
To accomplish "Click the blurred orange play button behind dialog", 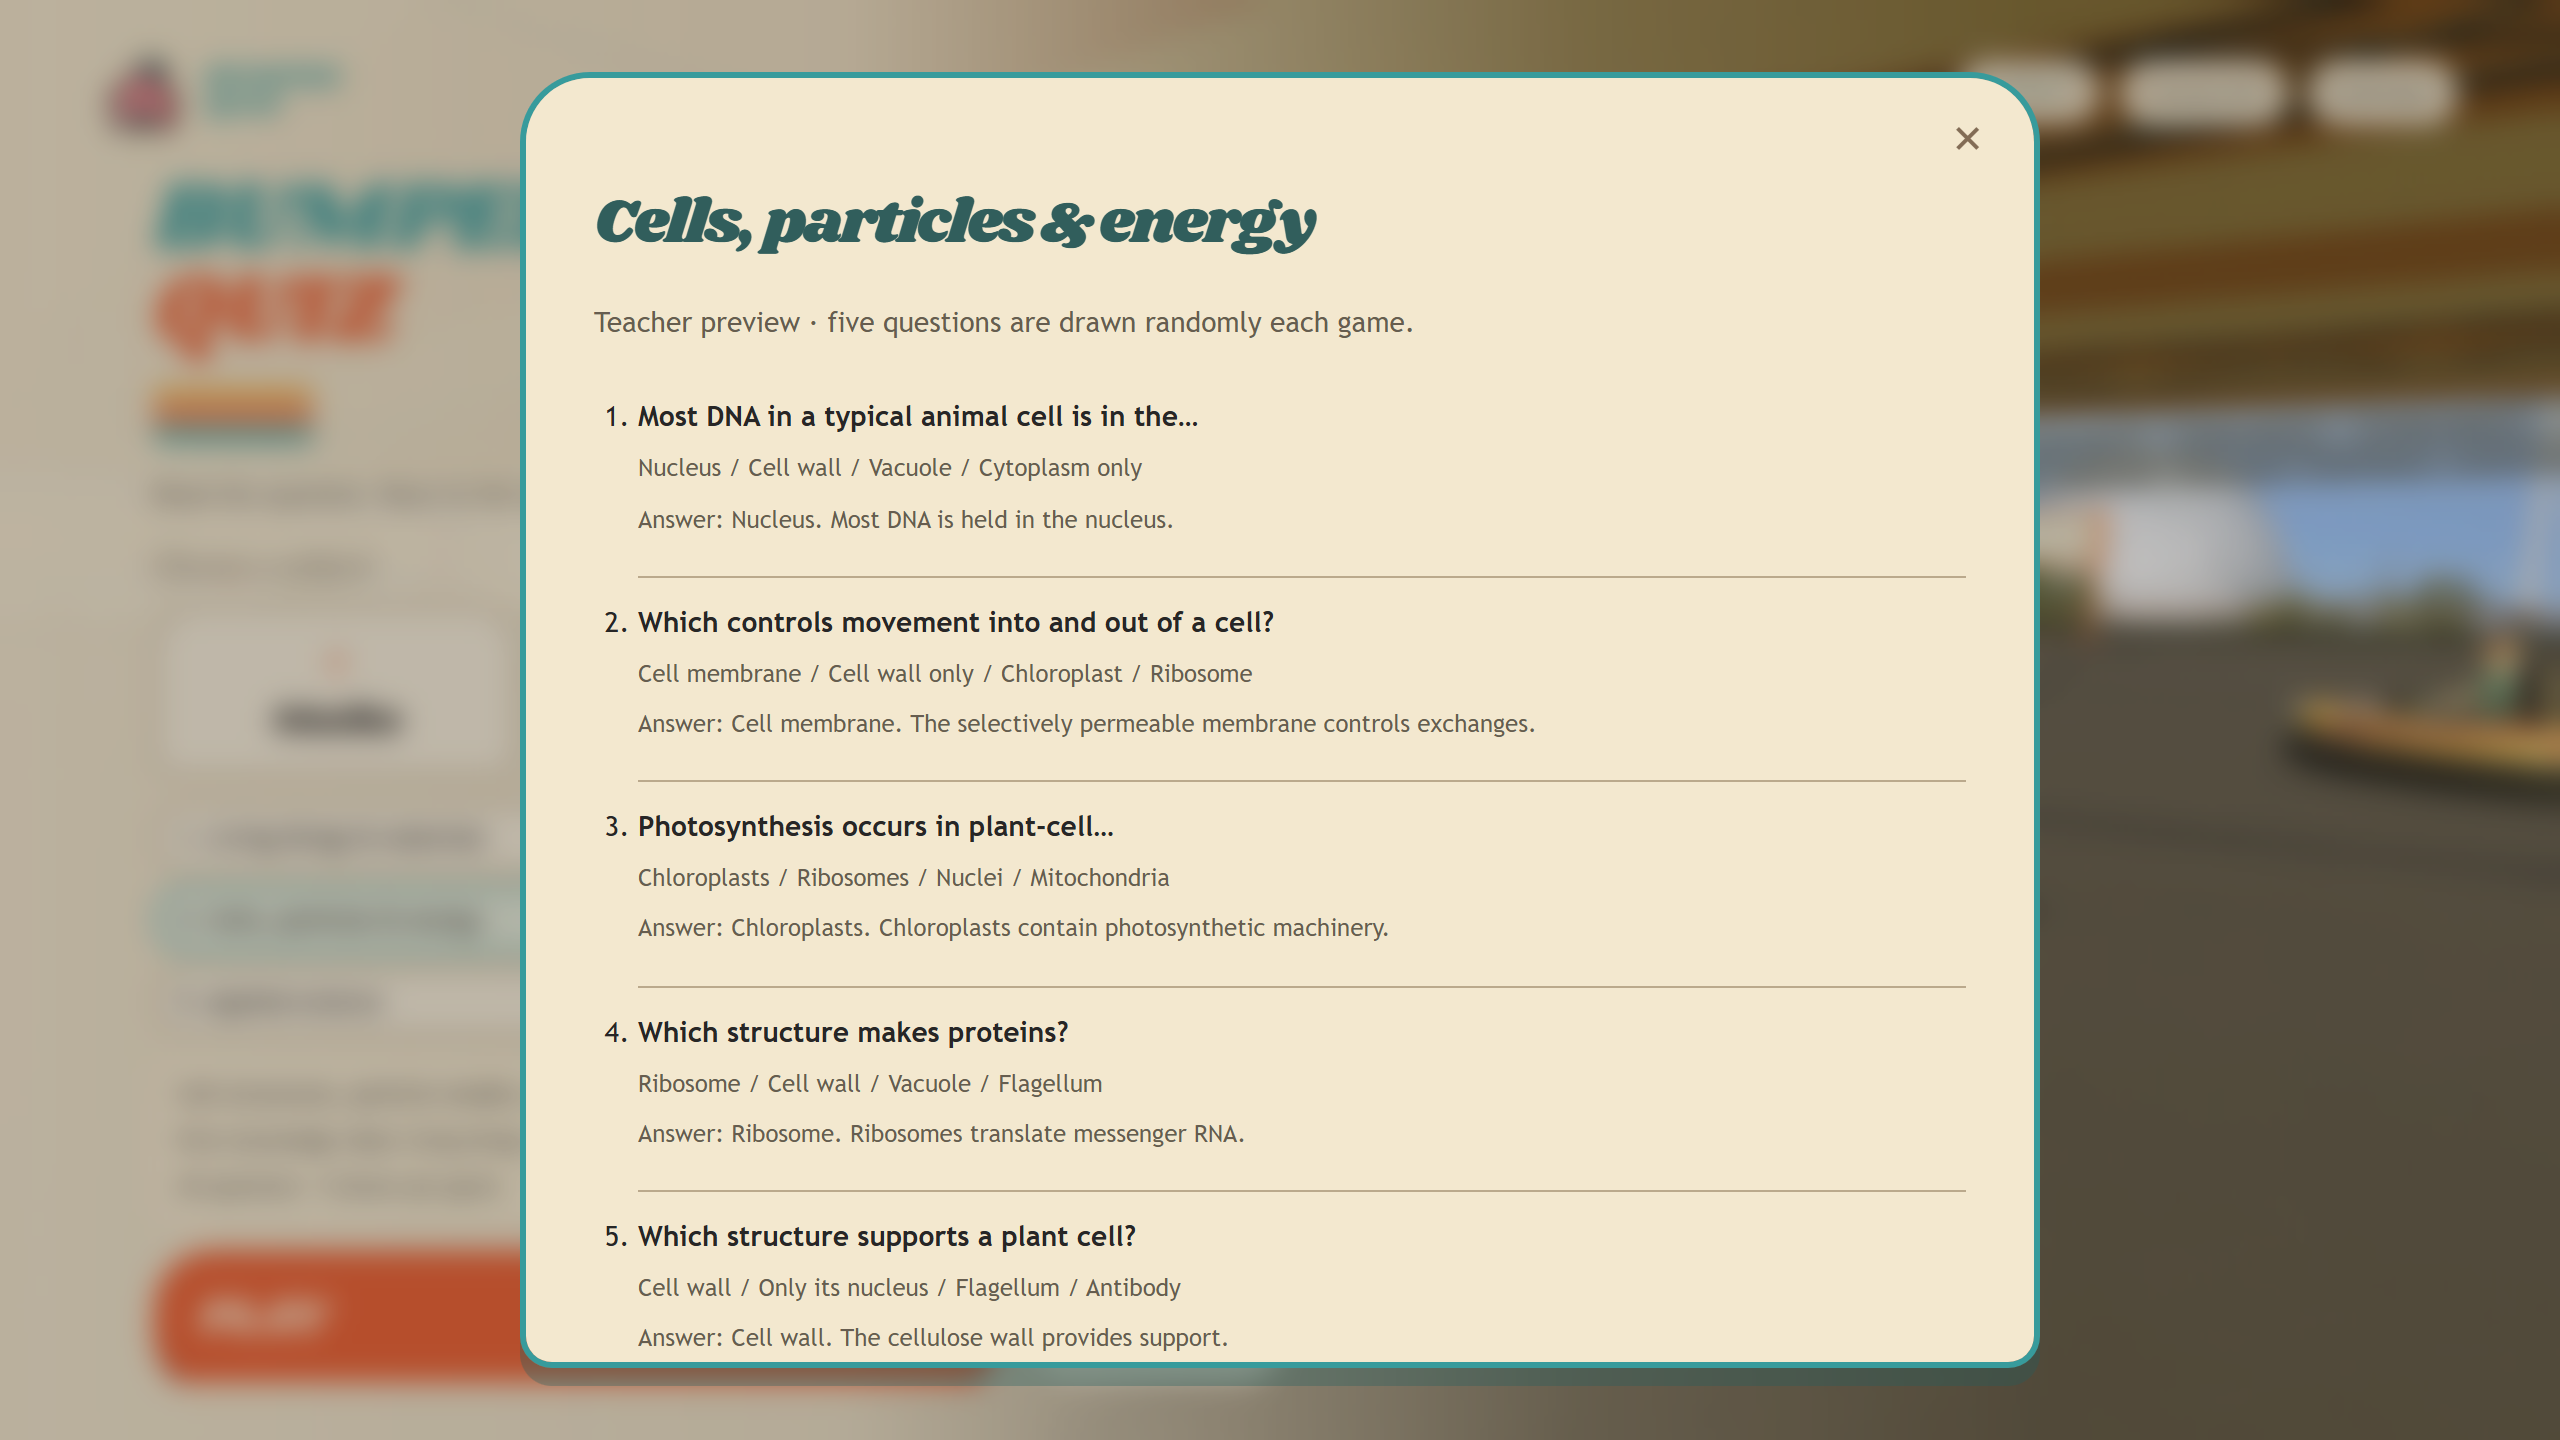I will 340,1314.
